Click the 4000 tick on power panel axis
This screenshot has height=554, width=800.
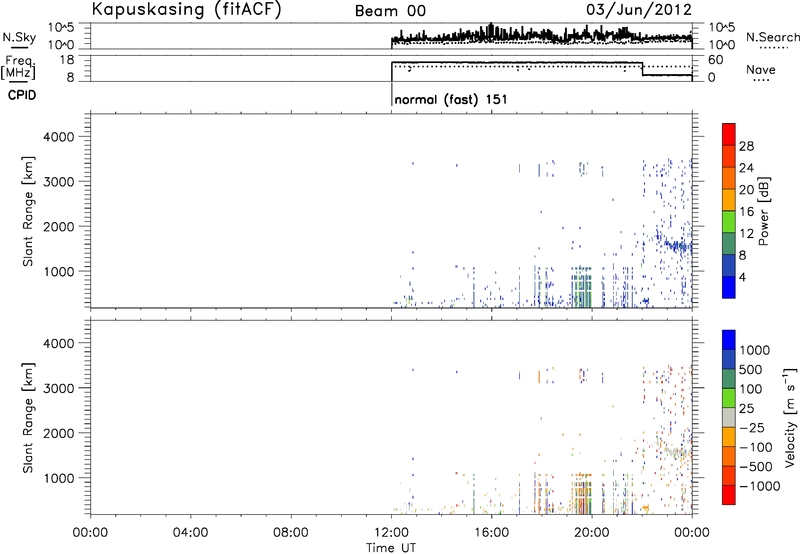click(59, 137)
